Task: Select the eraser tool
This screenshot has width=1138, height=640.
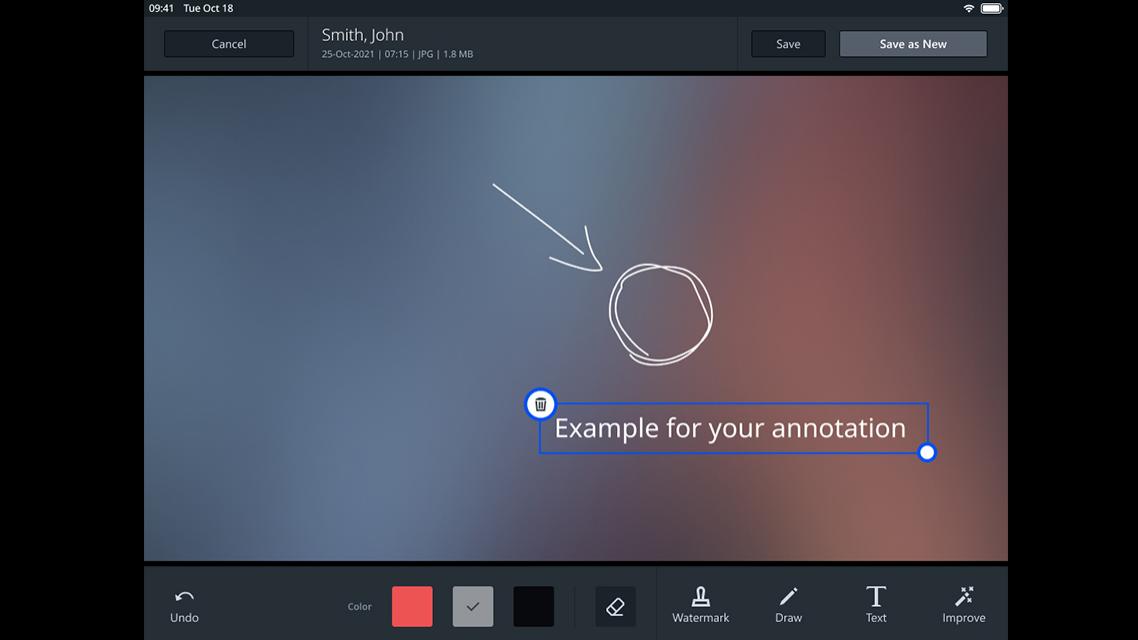Action: coord(615,607)
